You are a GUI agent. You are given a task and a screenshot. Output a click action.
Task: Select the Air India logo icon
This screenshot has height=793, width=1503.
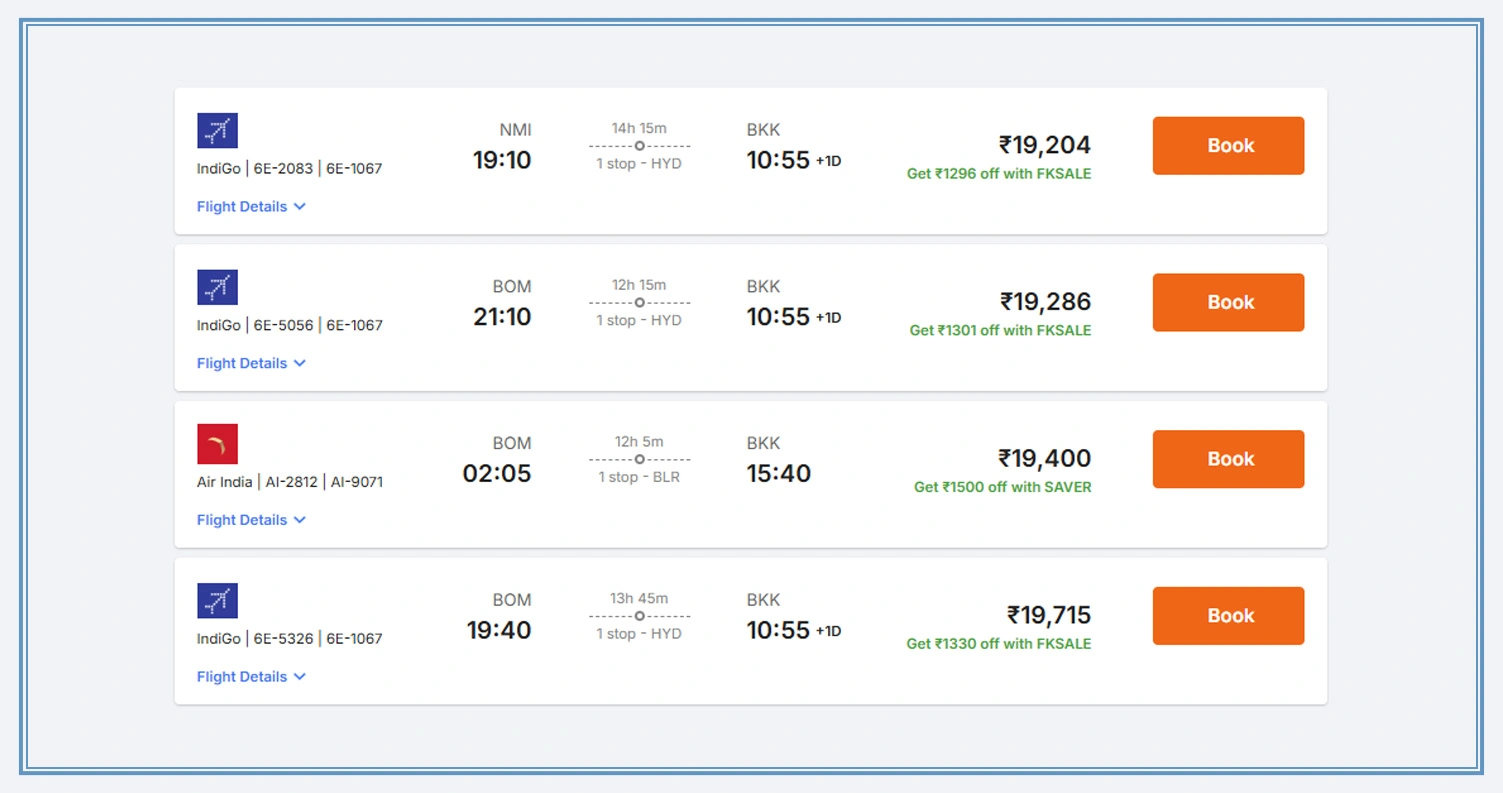(x=217, y=443)
